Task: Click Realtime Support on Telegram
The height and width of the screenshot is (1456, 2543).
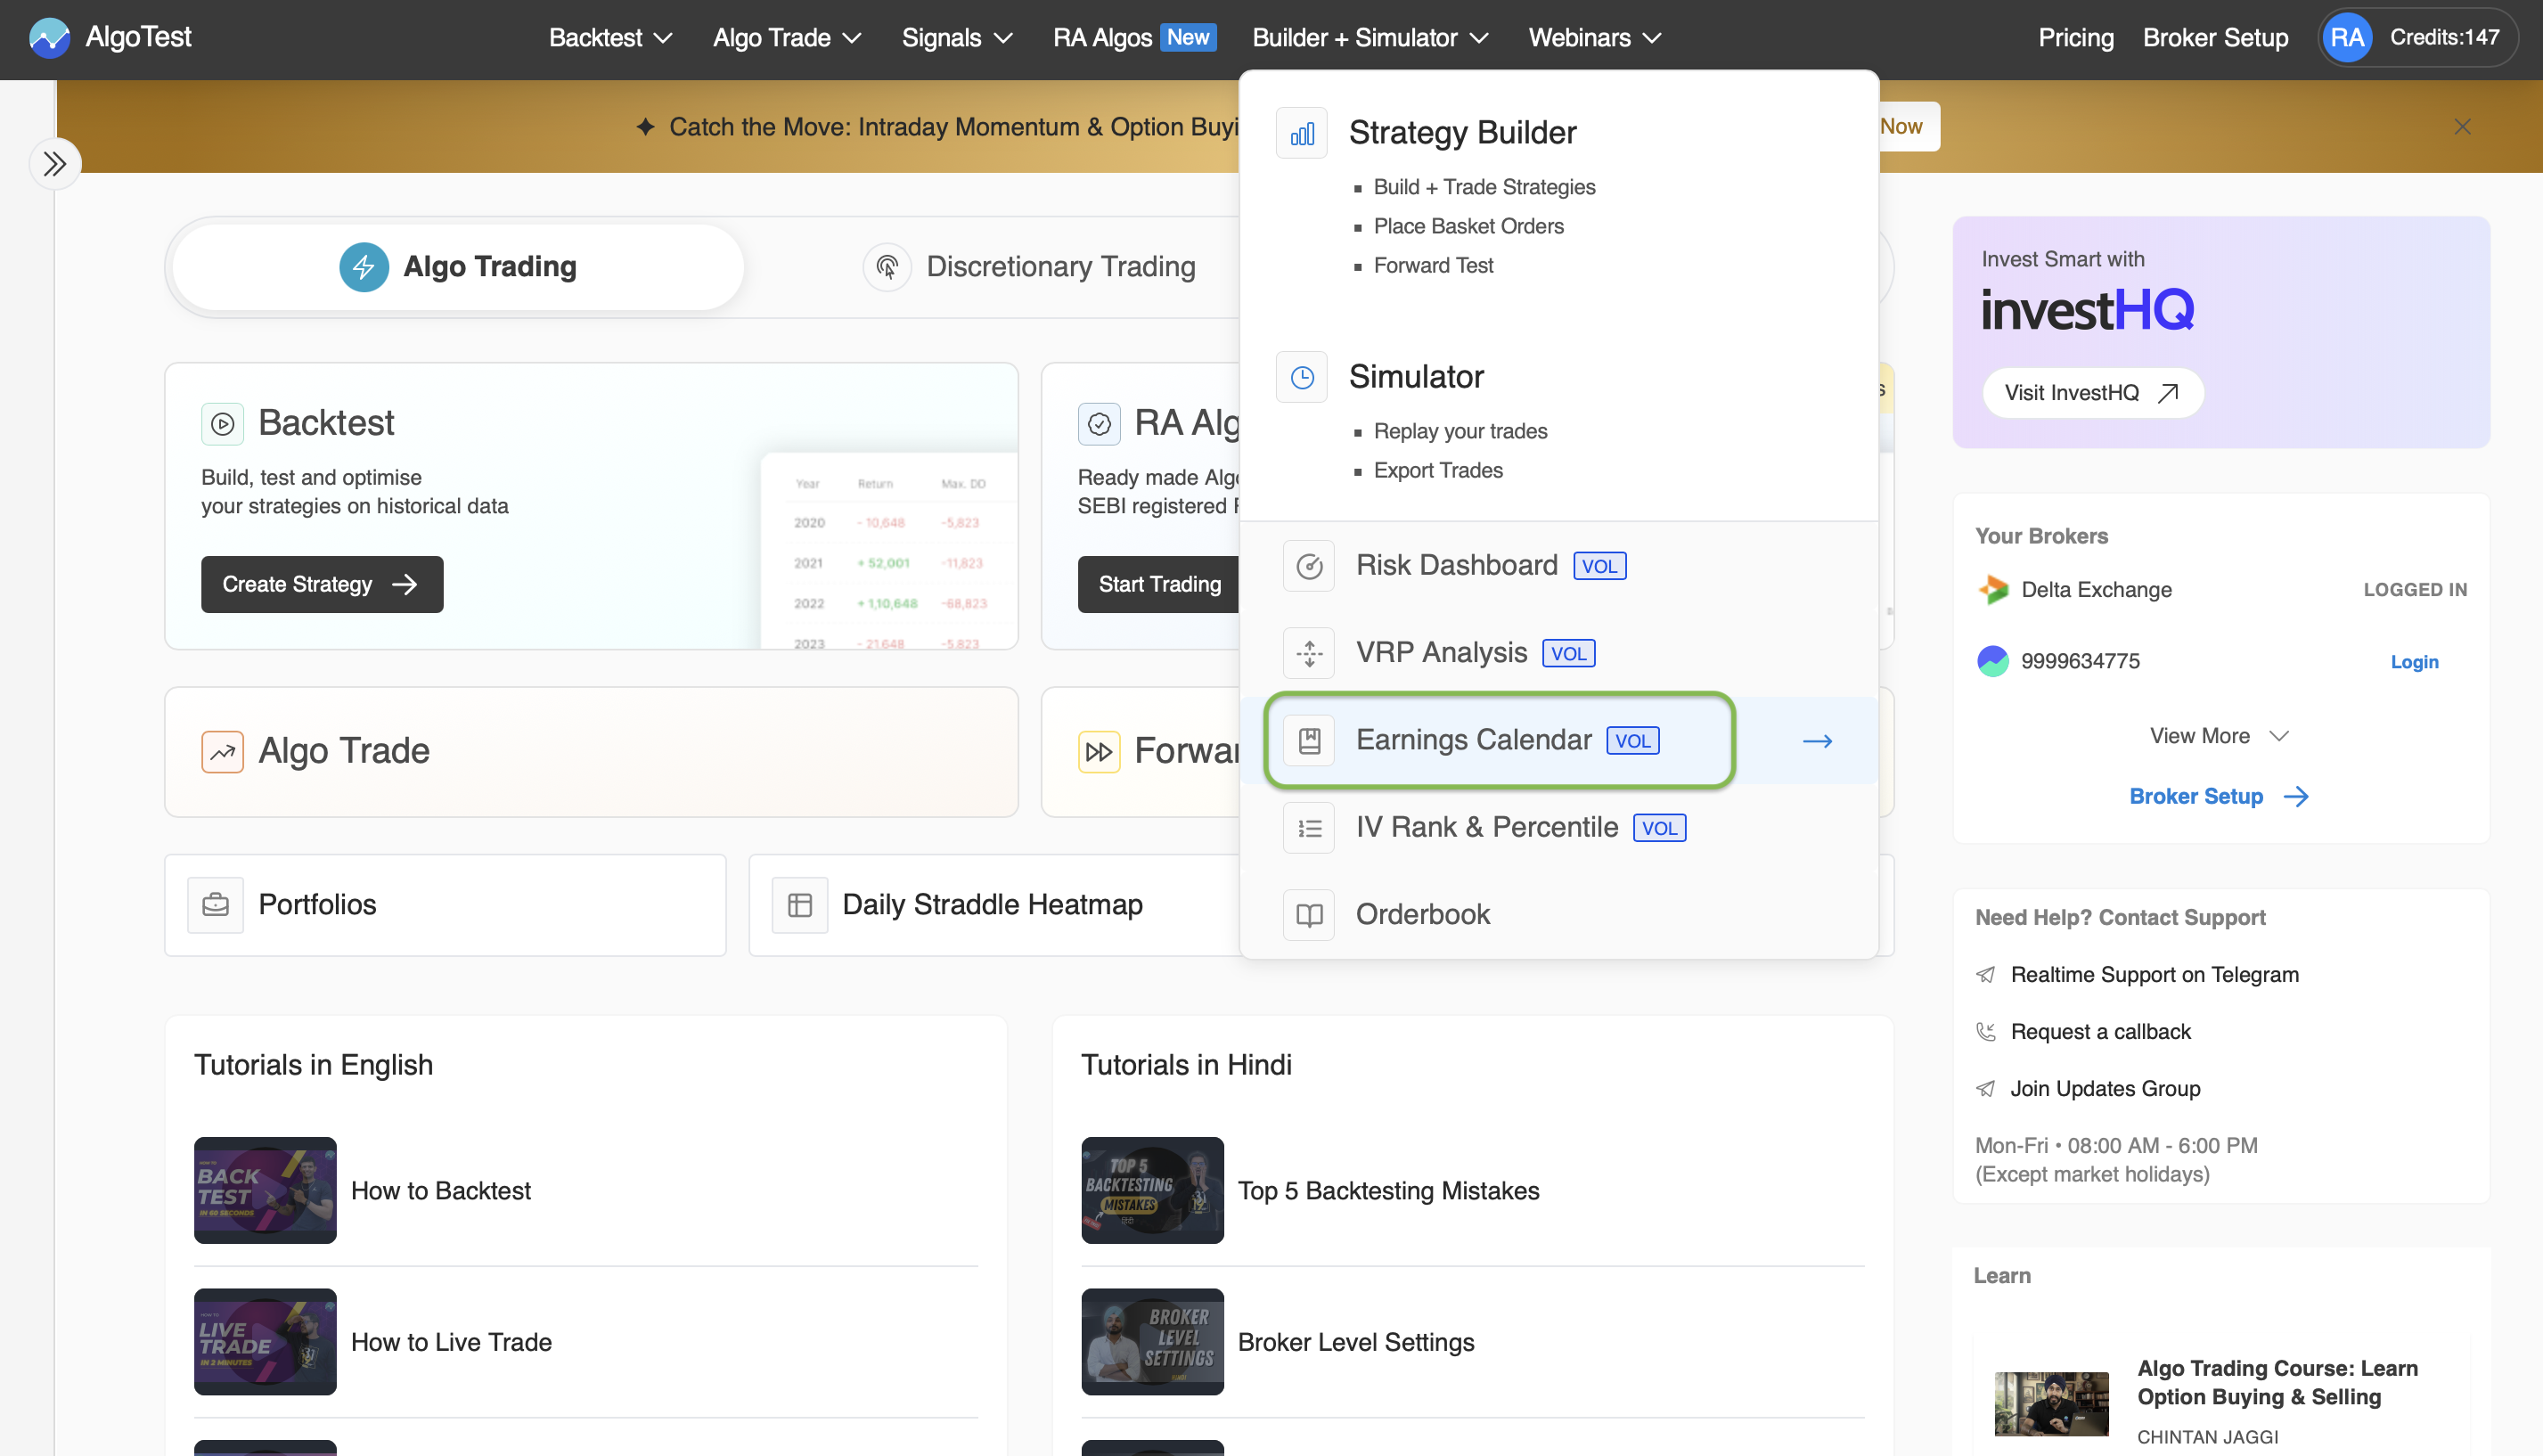Action: [x=2154, y=975]
